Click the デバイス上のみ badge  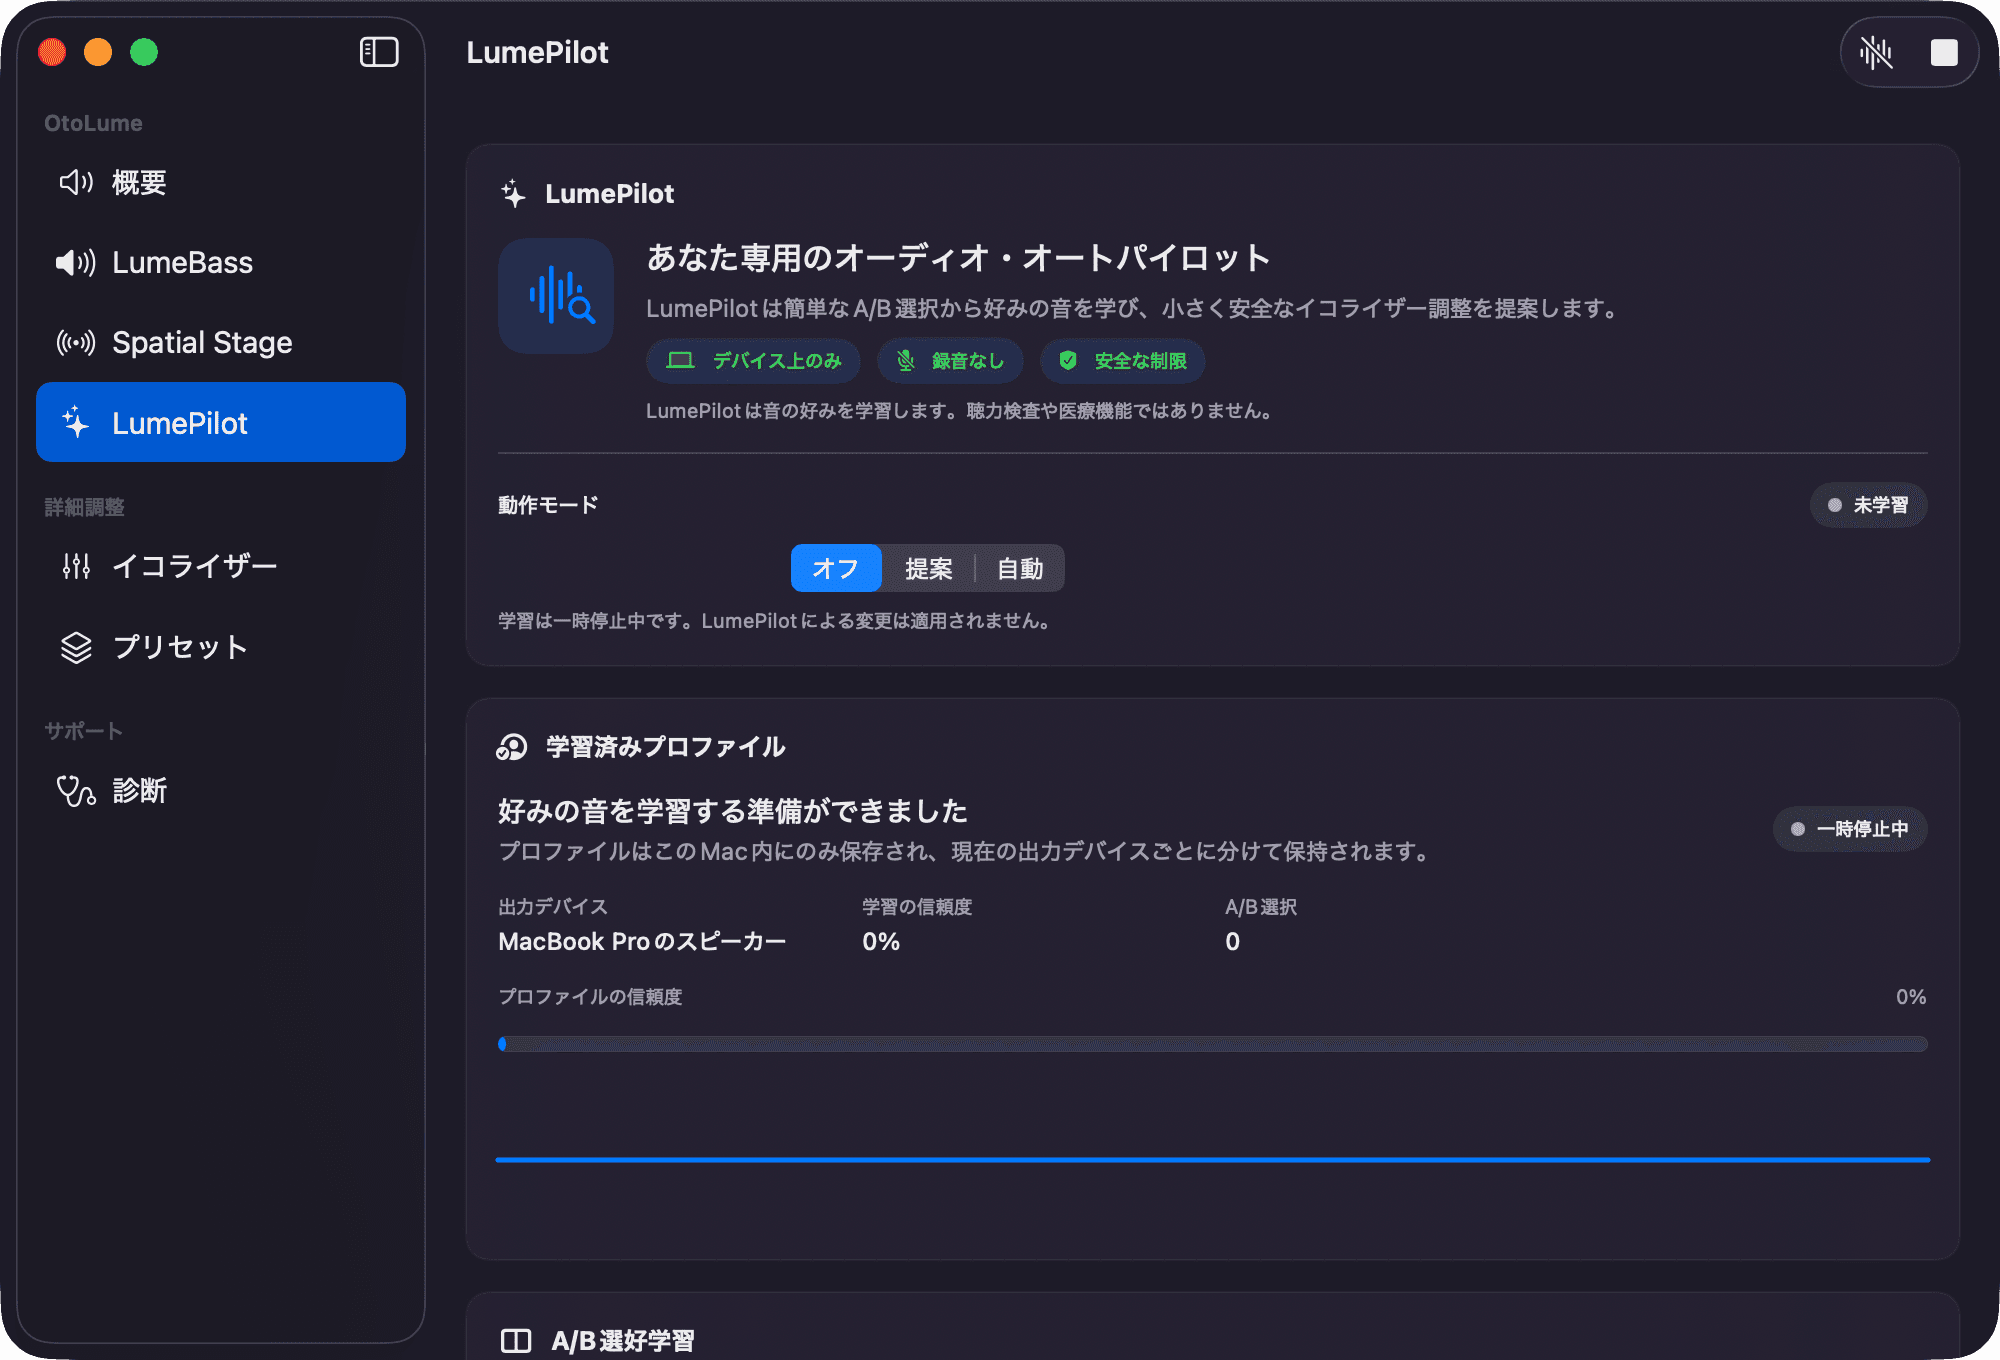click(754, 361)
